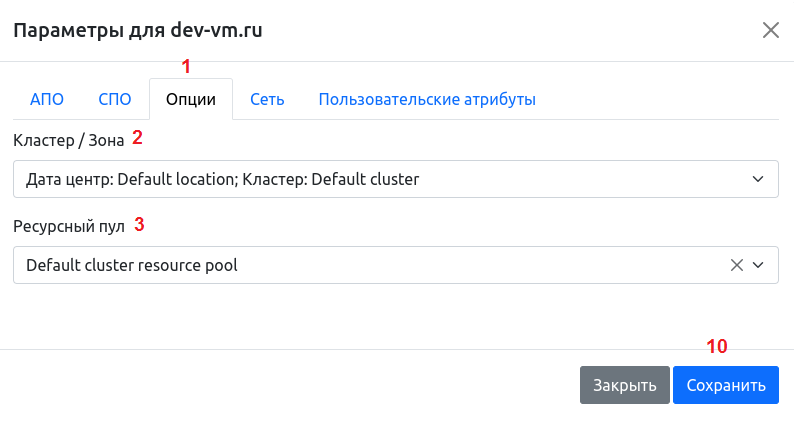The height and width of the screenshot is (423, 798).
Task: Expand the Ресурсный пул dropdown arrow
Action: click(758, 265)
